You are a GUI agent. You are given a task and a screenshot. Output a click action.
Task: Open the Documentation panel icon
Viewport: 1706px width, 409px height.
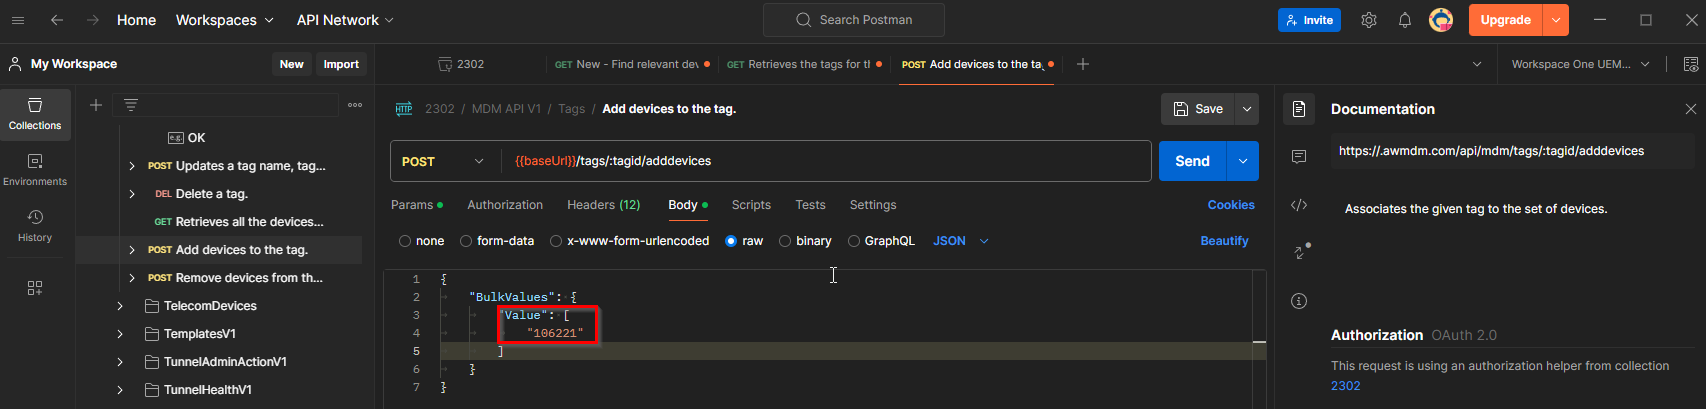1299,109
